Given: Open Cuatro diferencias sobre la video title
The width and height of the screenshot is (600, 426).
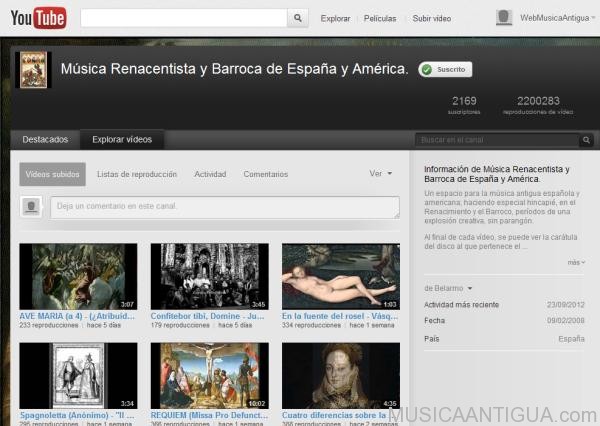Looking at the screenshot, I should (x=335, y=415).
